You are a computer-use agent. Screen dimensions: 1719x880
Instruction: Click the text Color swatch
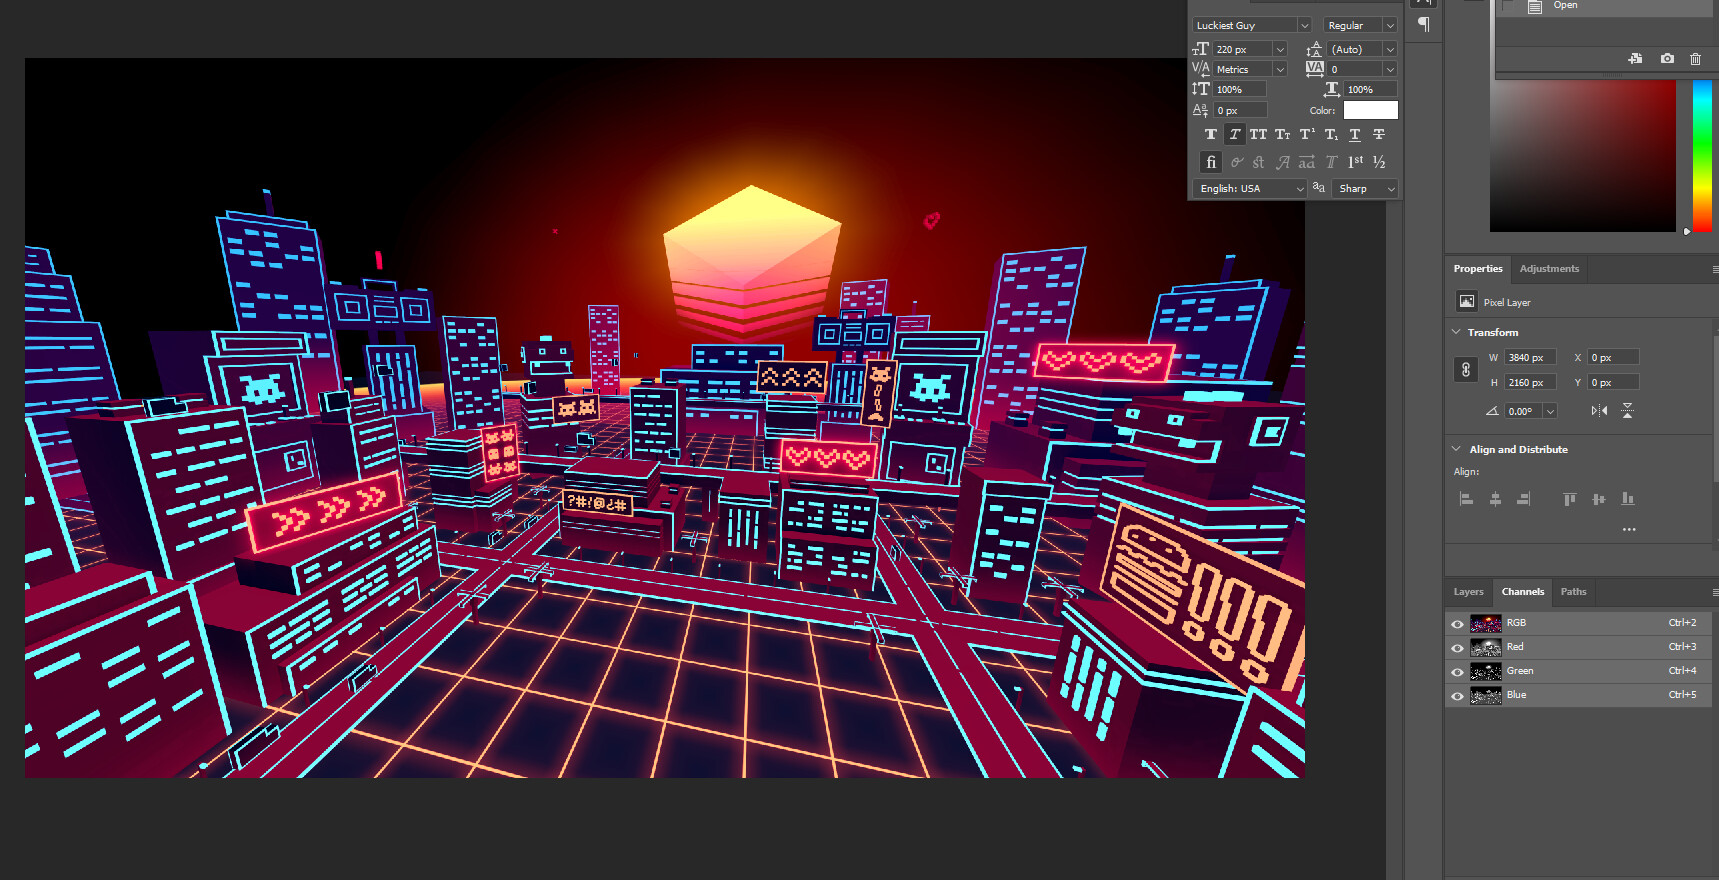pyautogui.click(x=1370, y=110)
